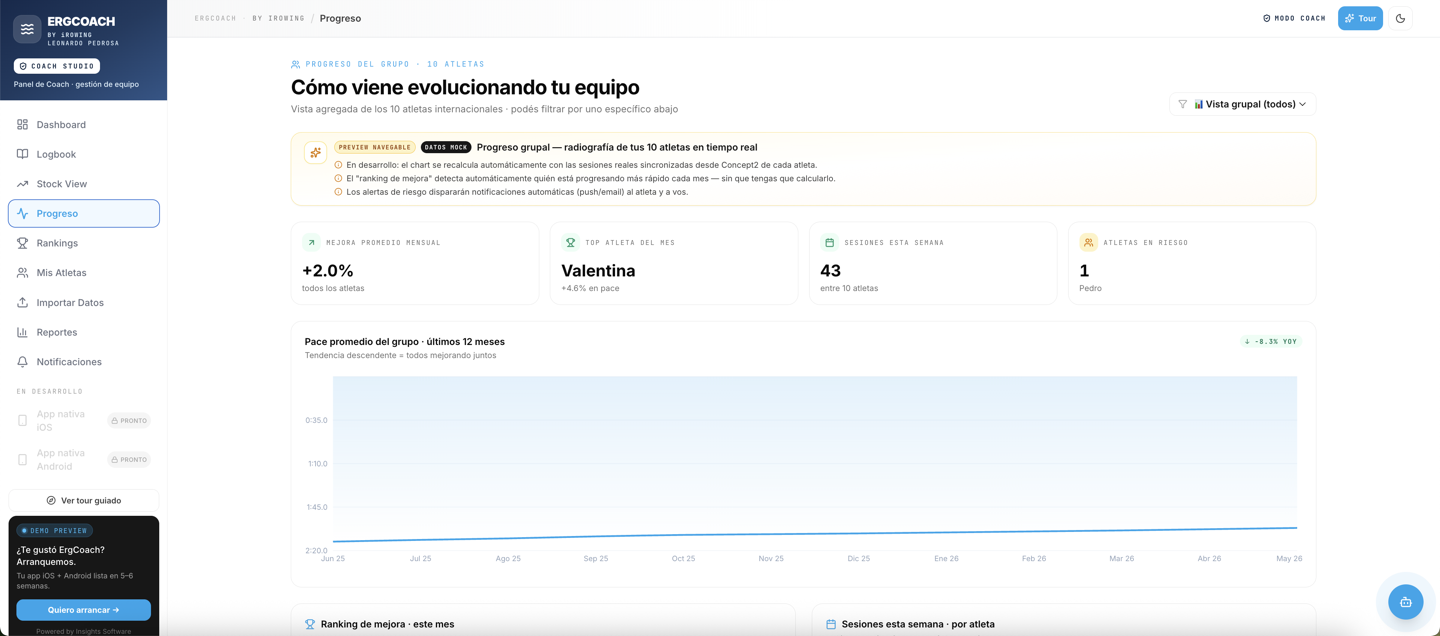Viewport: 1440px width, 636px height.
Task: Click the +2.0% mejora promedio value
Action: click(328, 271)
